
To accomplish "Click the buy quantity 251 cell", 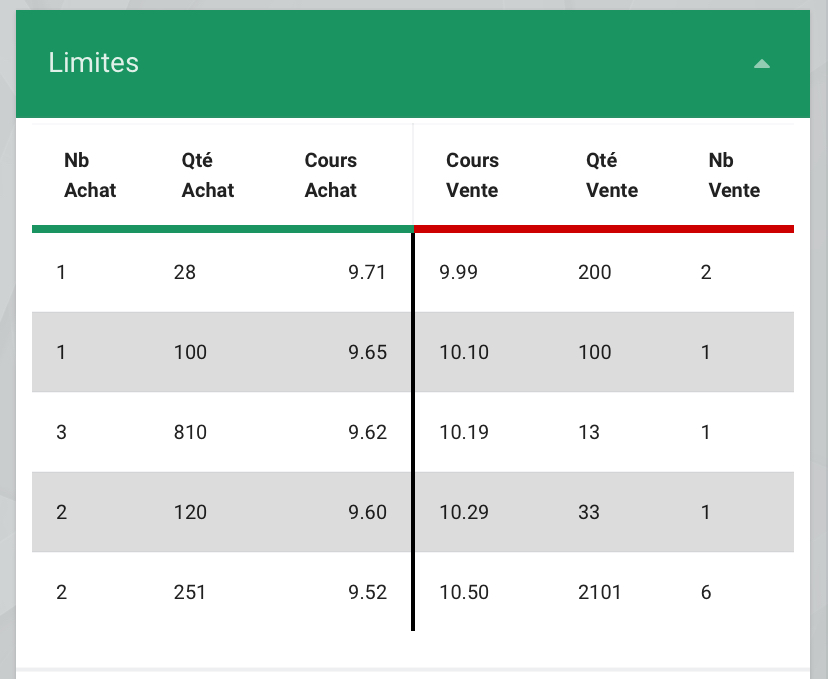I will tap(190, 592).
